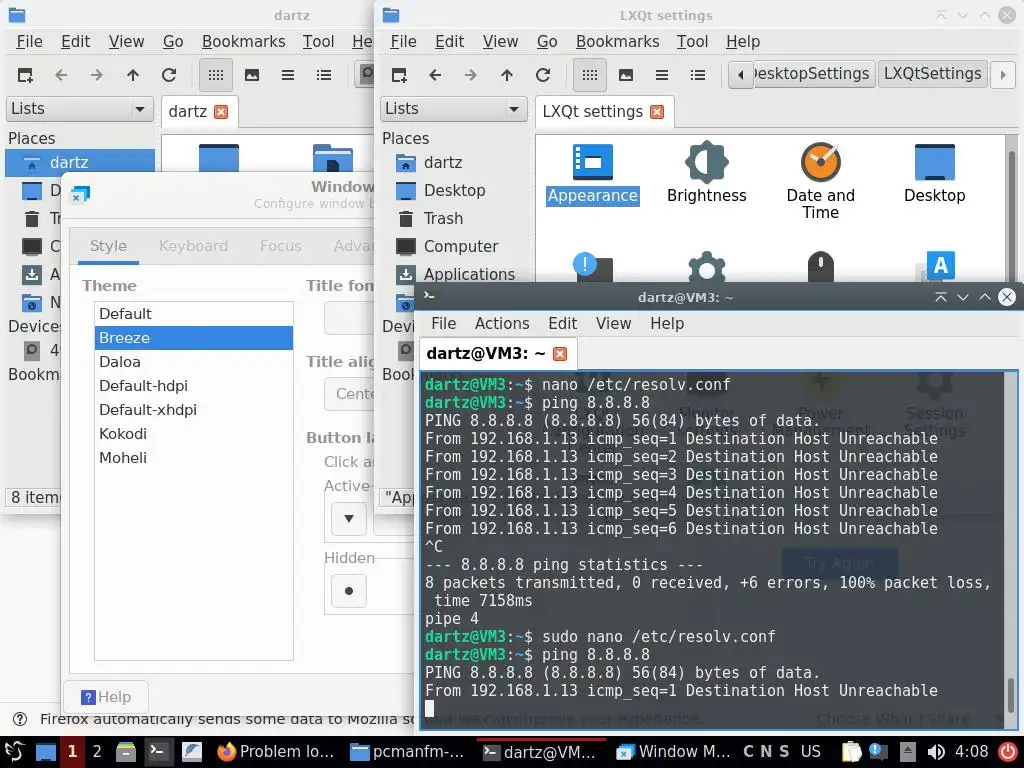Open the volume control in system tray
Viewport: 1024px width, 768px height.
pyautogui.click(x=936, y=752)
